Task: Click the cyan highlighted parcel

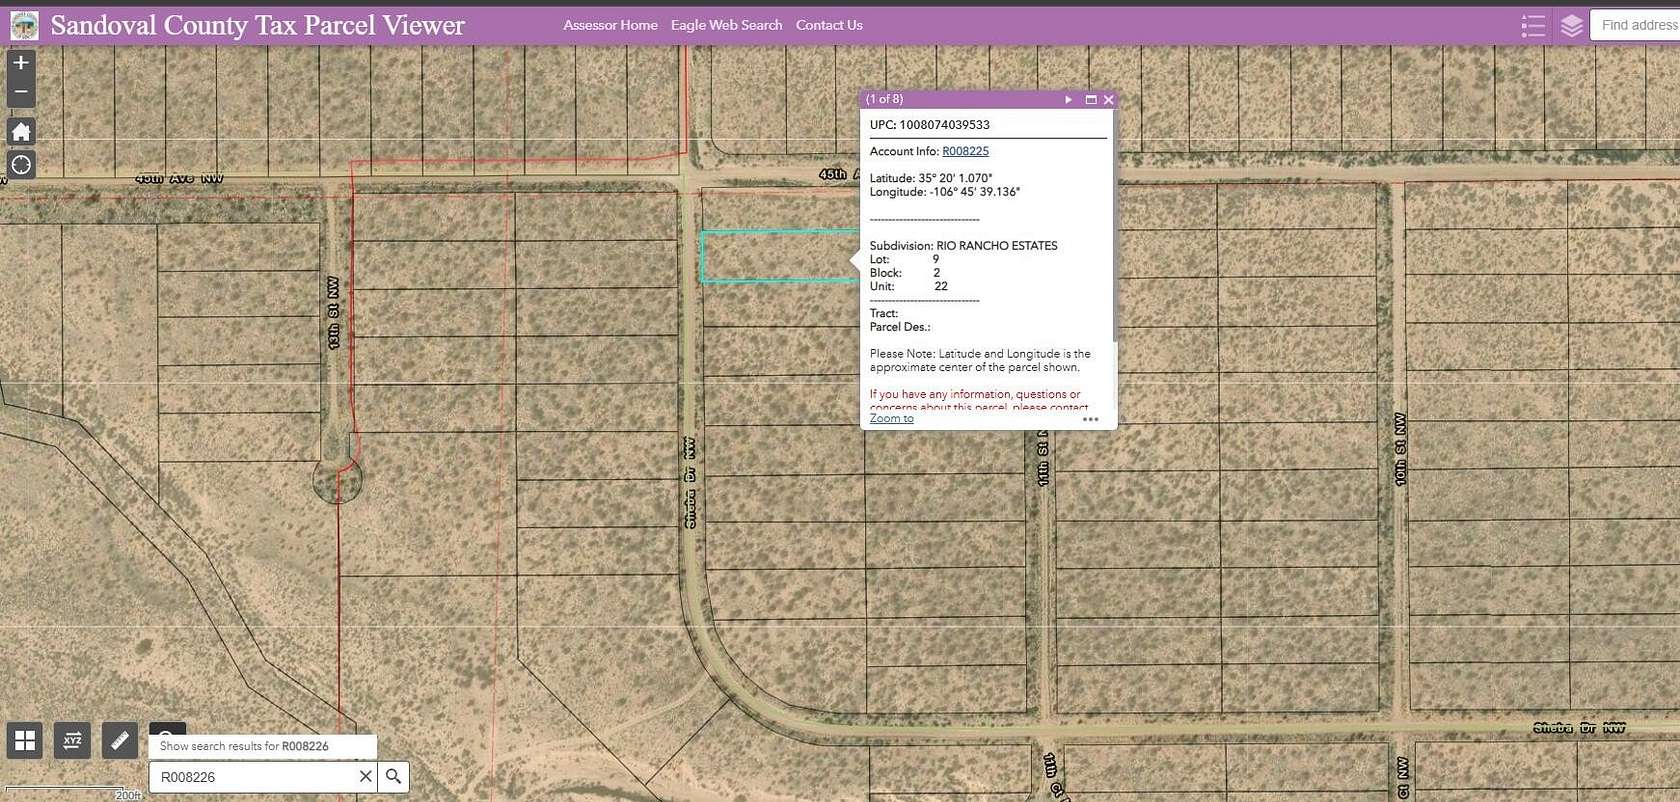Action: click(780, 257)
